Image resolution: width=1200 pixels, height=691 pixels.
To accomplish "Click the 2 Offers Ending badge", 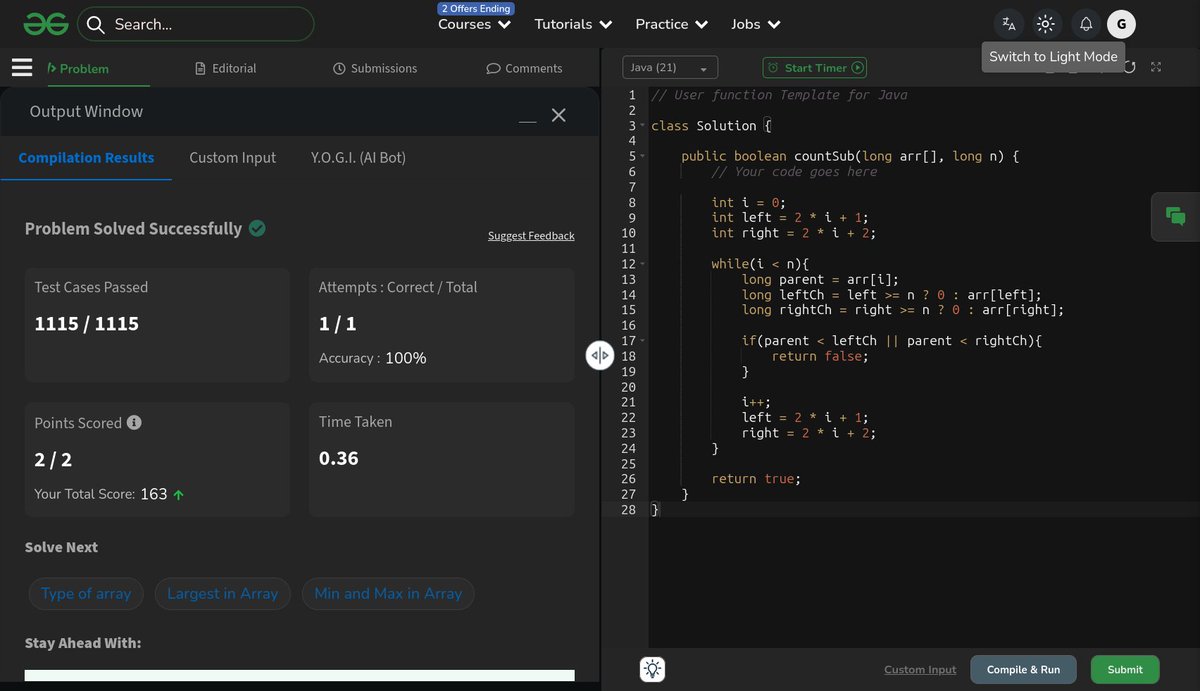I will click(x=476, y=8).
